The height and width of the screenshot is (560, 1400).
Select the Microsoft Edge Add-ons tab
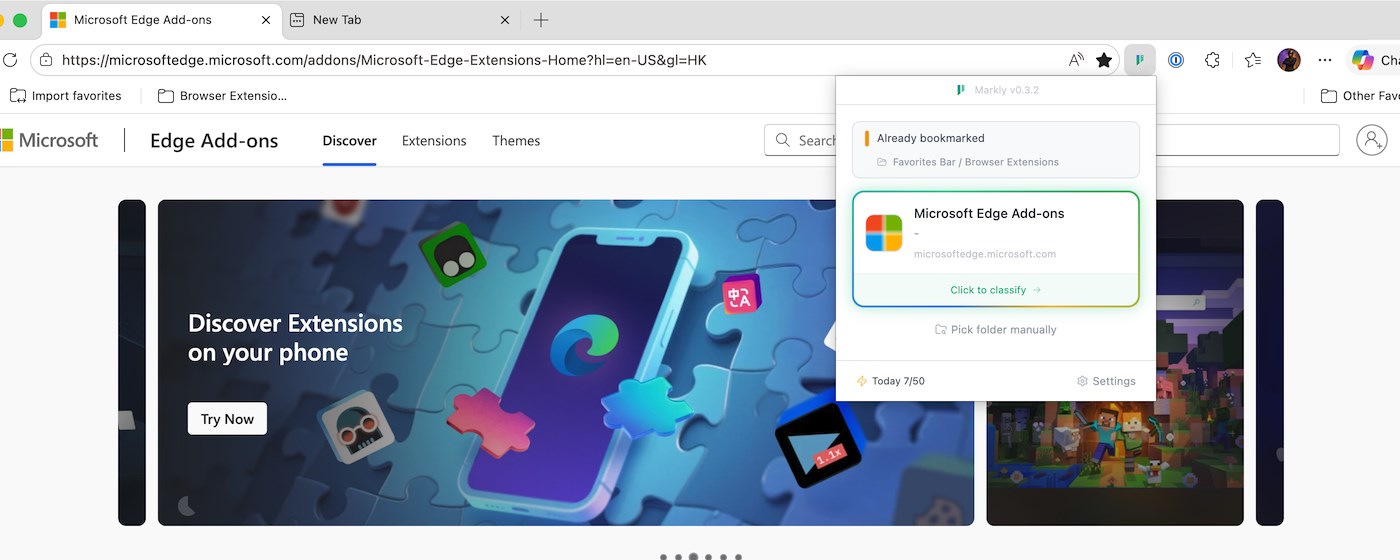pyautogui.click(x=162, y=20)
